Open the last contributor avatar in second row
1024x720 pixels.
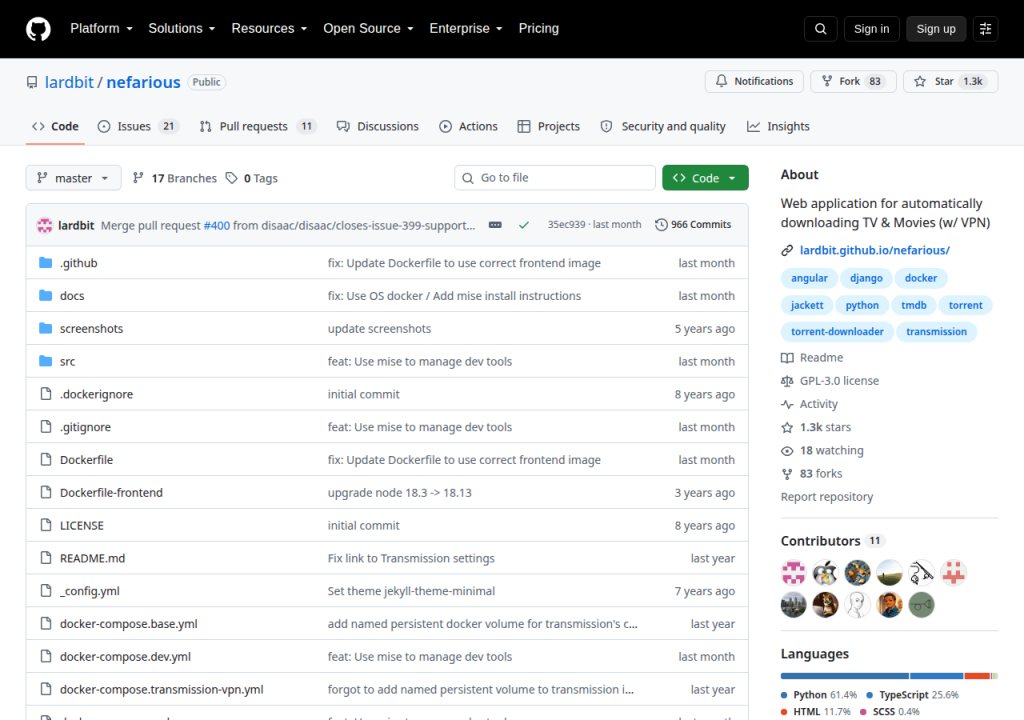coord(921,605)
